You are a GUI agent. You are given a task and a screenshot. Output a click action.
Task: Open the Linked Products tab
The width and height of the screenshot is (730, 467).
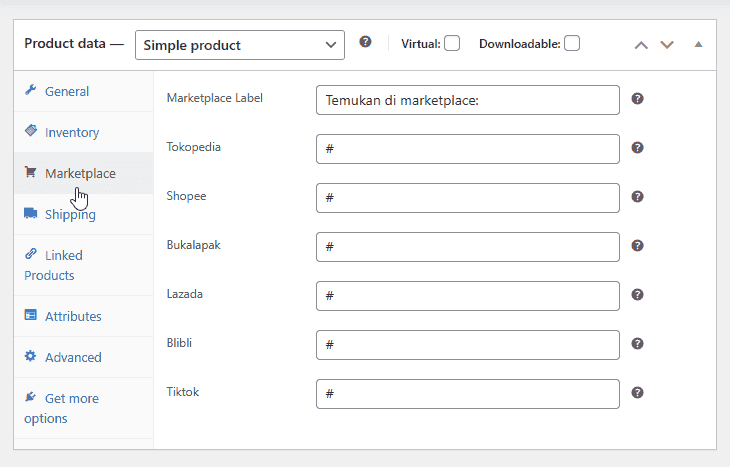pyautogui.click(x=84, y=265)
